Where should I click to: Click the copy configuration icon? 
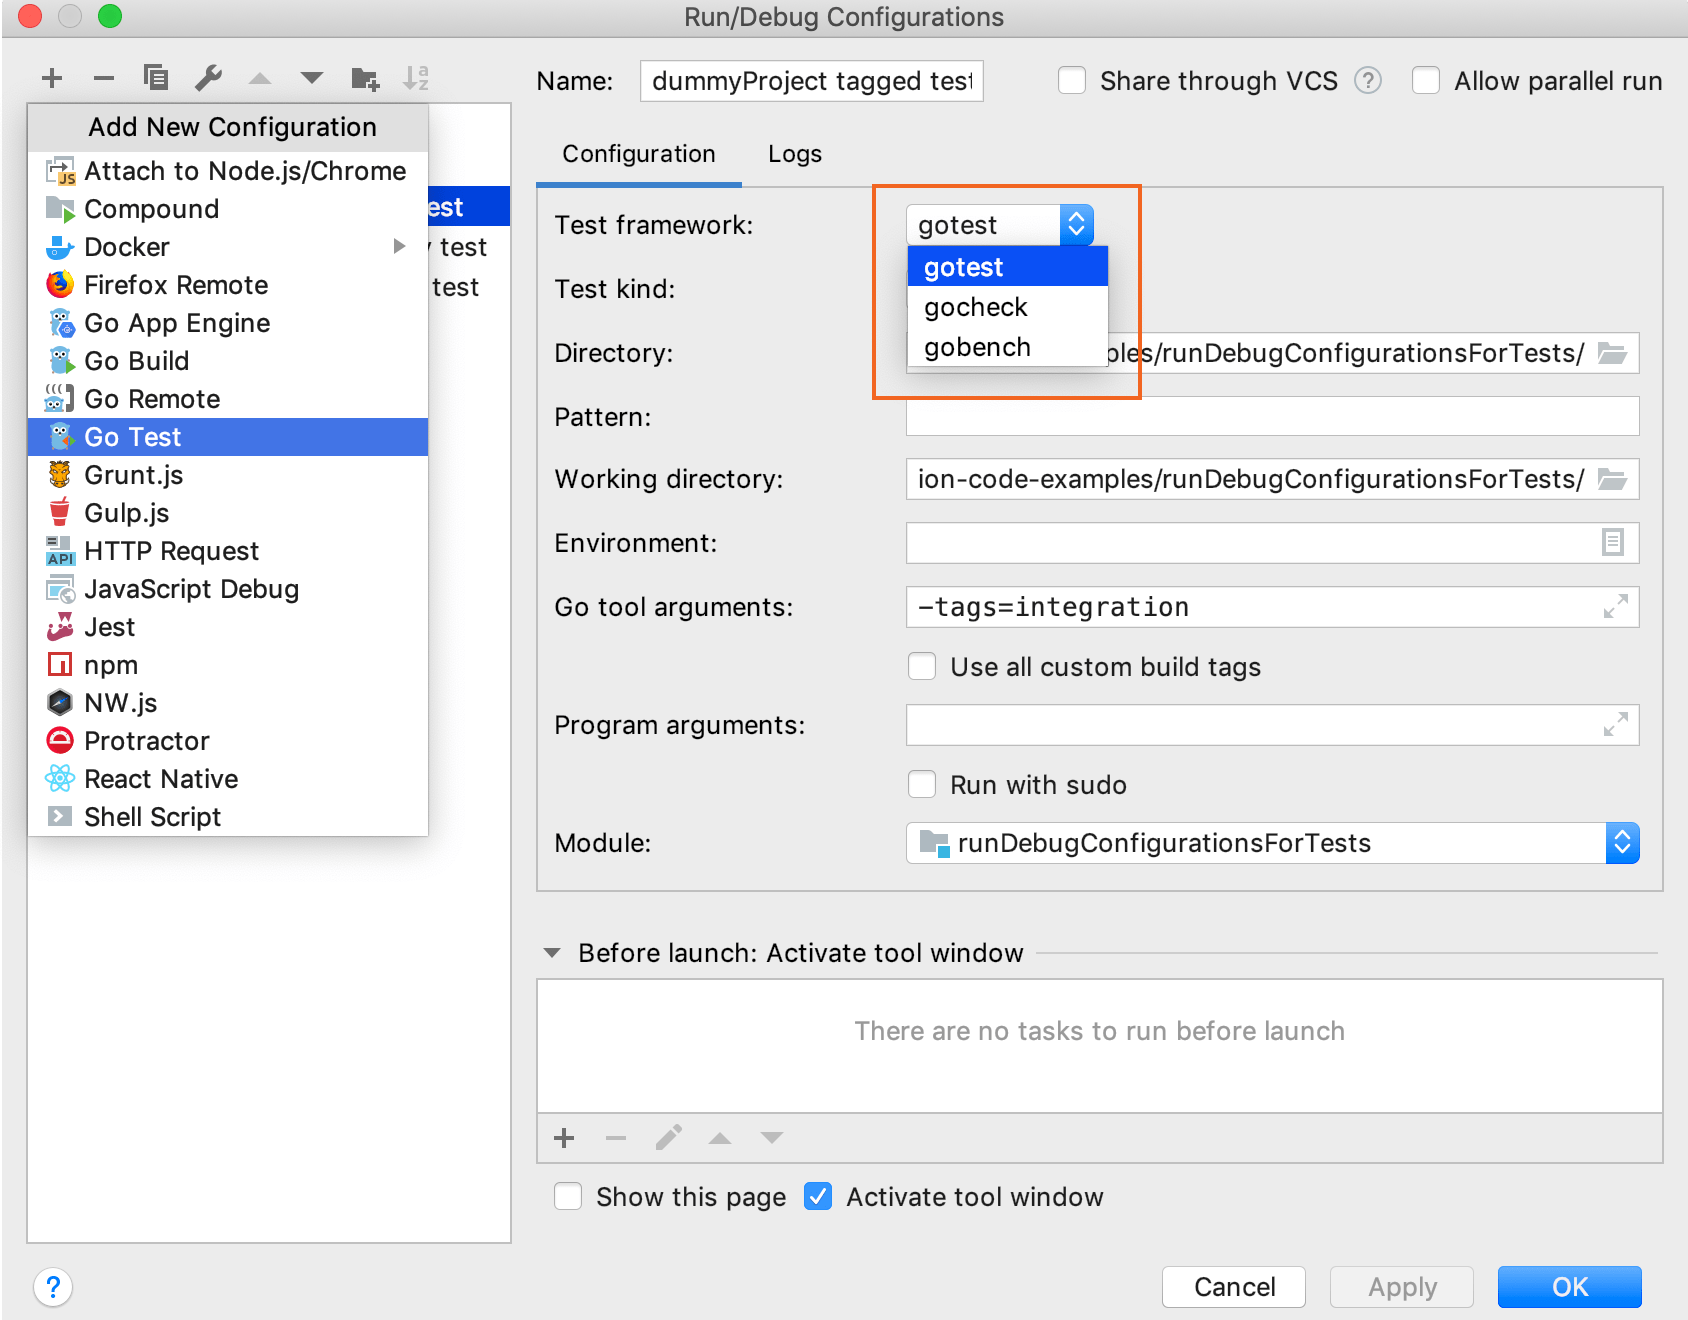pyautogui.click(x=156, y=77)
